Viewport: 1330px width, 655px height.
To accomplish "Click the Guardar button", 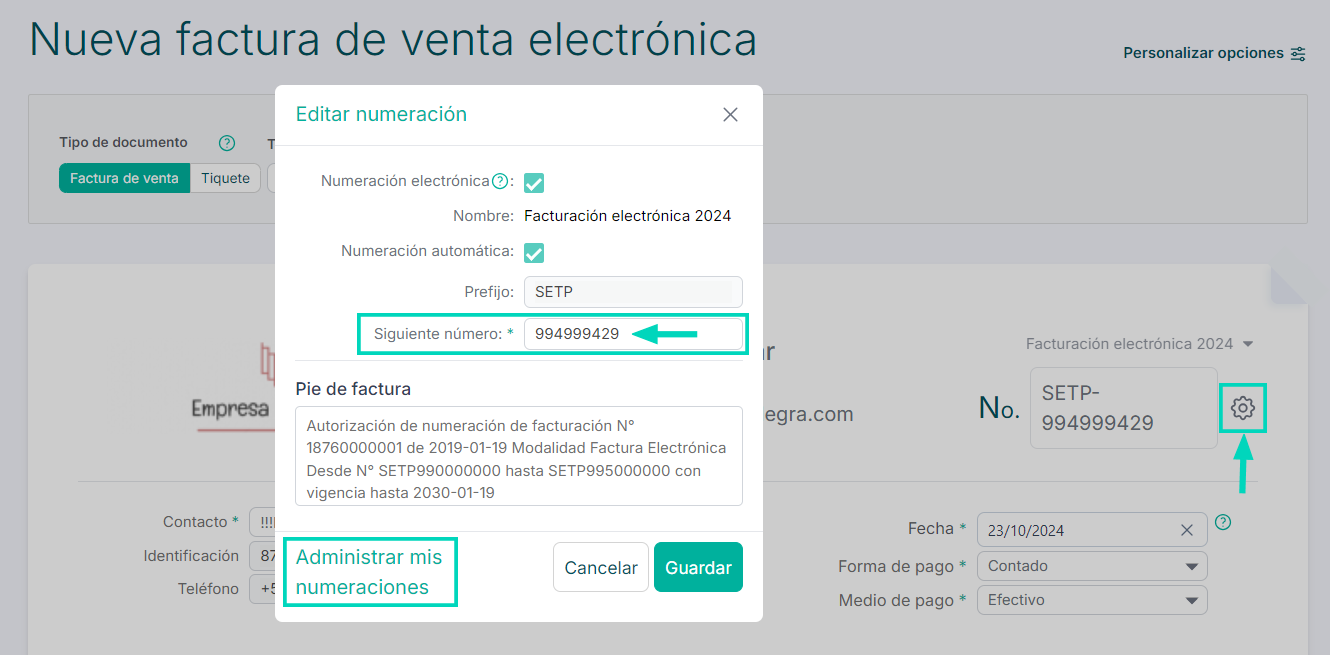I will 698,567.
